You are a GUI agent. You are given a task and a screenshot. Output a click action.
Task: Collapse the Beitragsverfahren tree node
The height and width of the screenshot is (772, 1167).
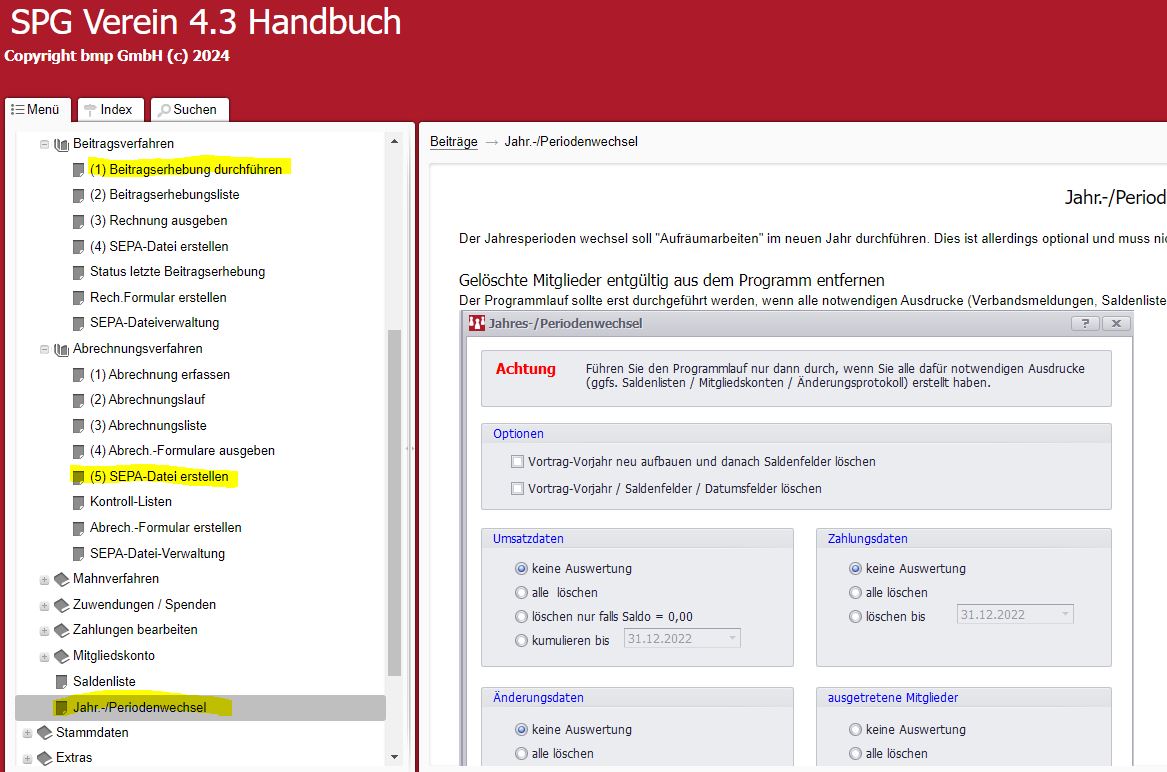pyautogui.click(x=45, y=144)
